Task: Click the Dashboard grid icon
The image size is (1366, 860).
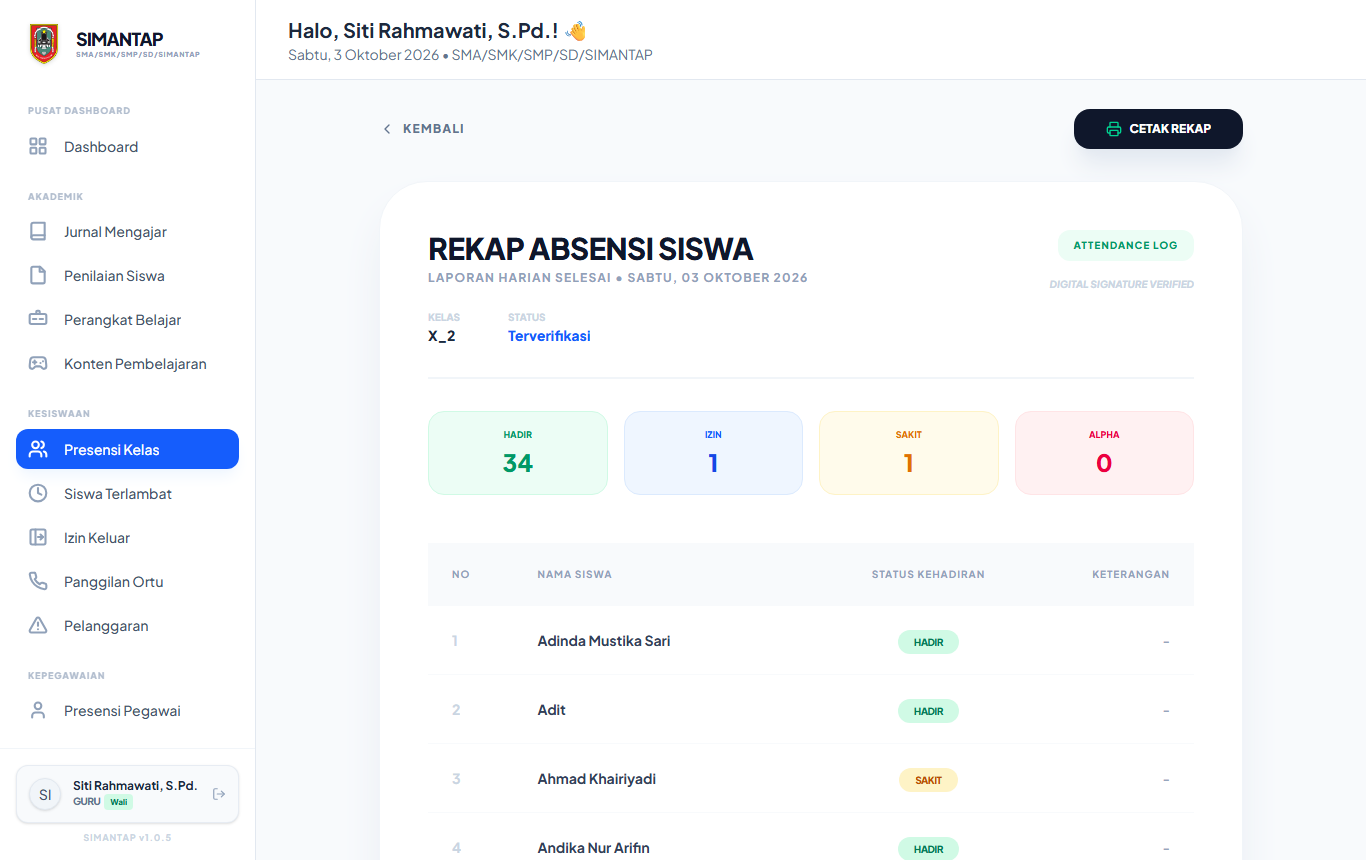Action: click(38, 147)
